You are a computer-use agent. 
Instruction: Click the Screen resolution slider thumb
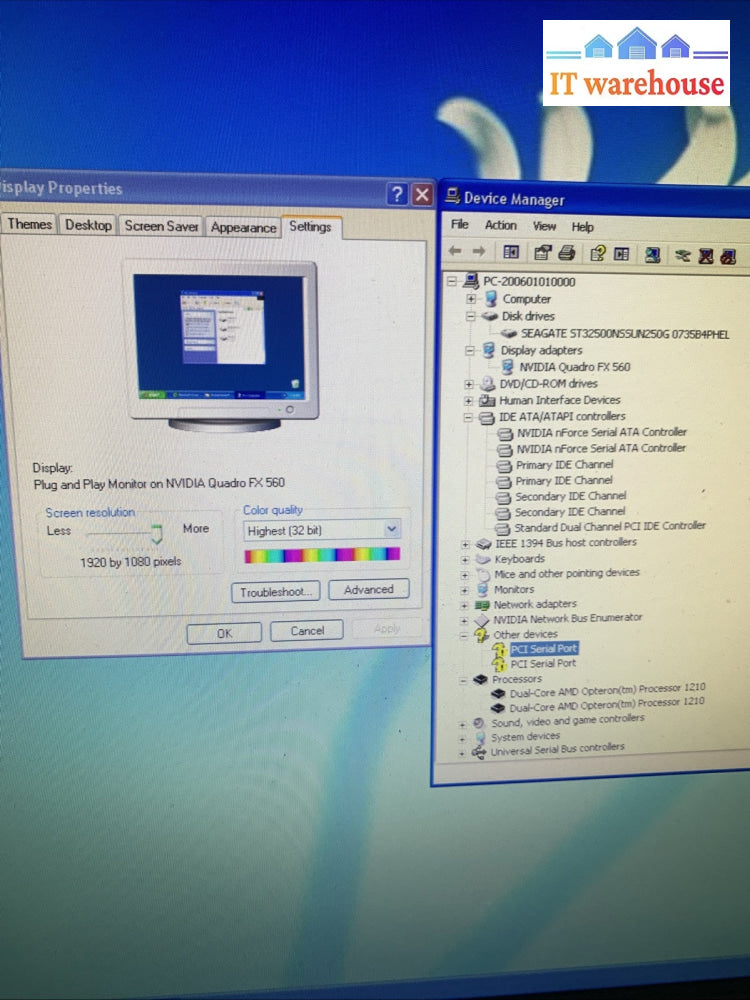point(157,534)
